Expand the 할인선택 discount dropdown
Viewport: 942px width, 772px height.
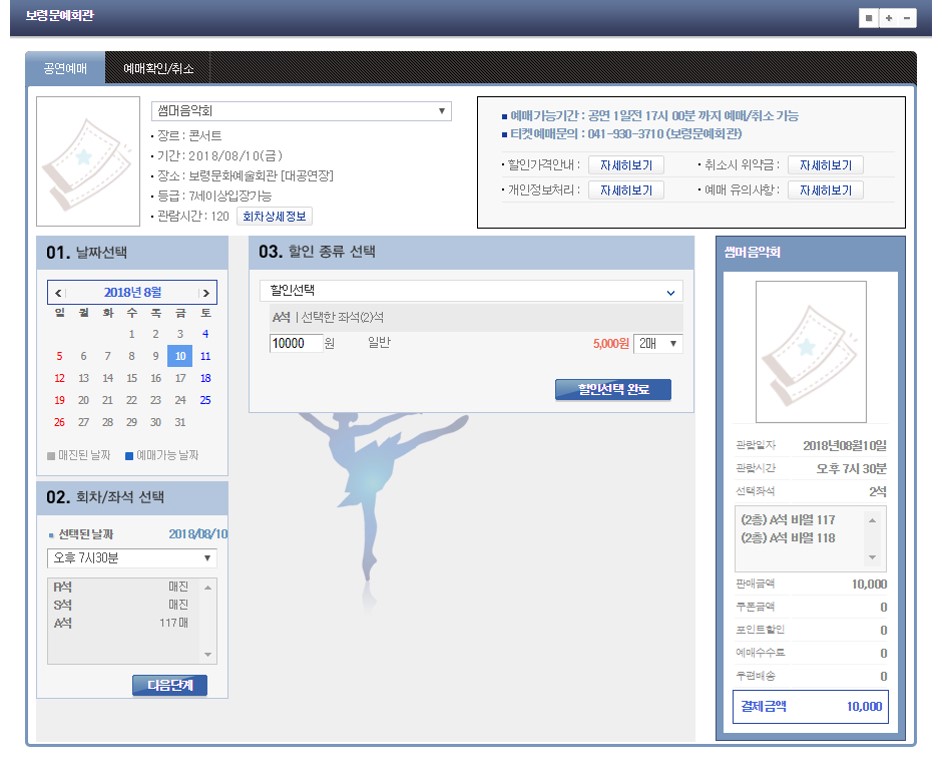coord(467,292)
